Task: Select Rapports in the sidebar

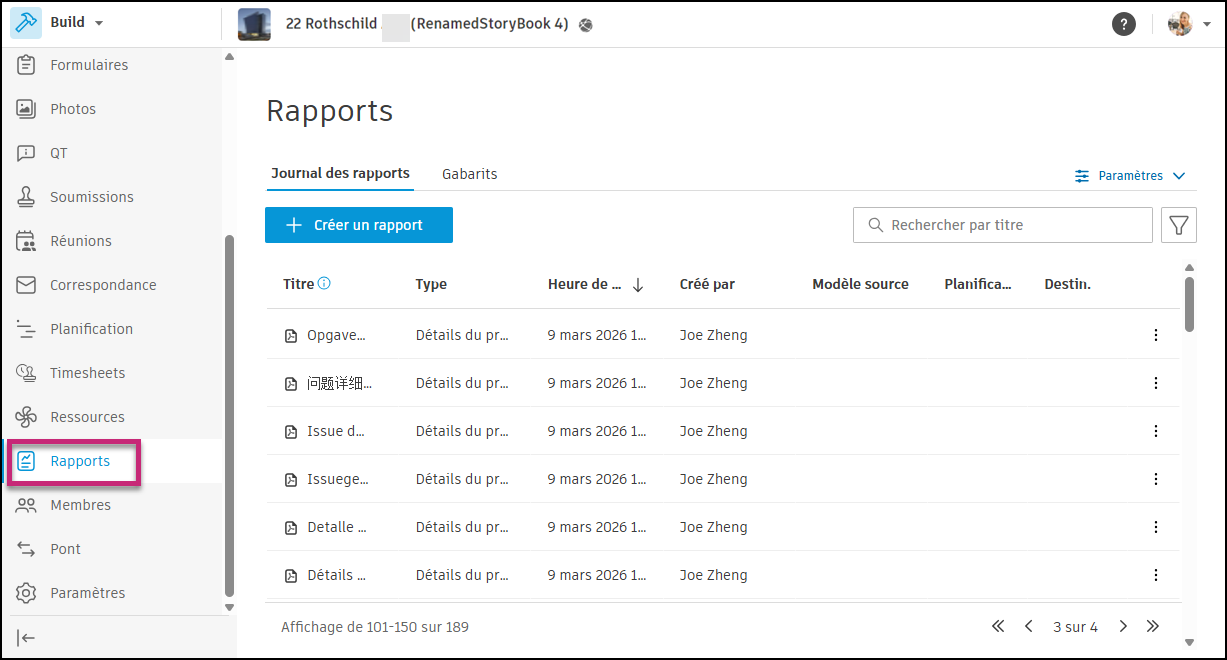Action: coord(80,461)
